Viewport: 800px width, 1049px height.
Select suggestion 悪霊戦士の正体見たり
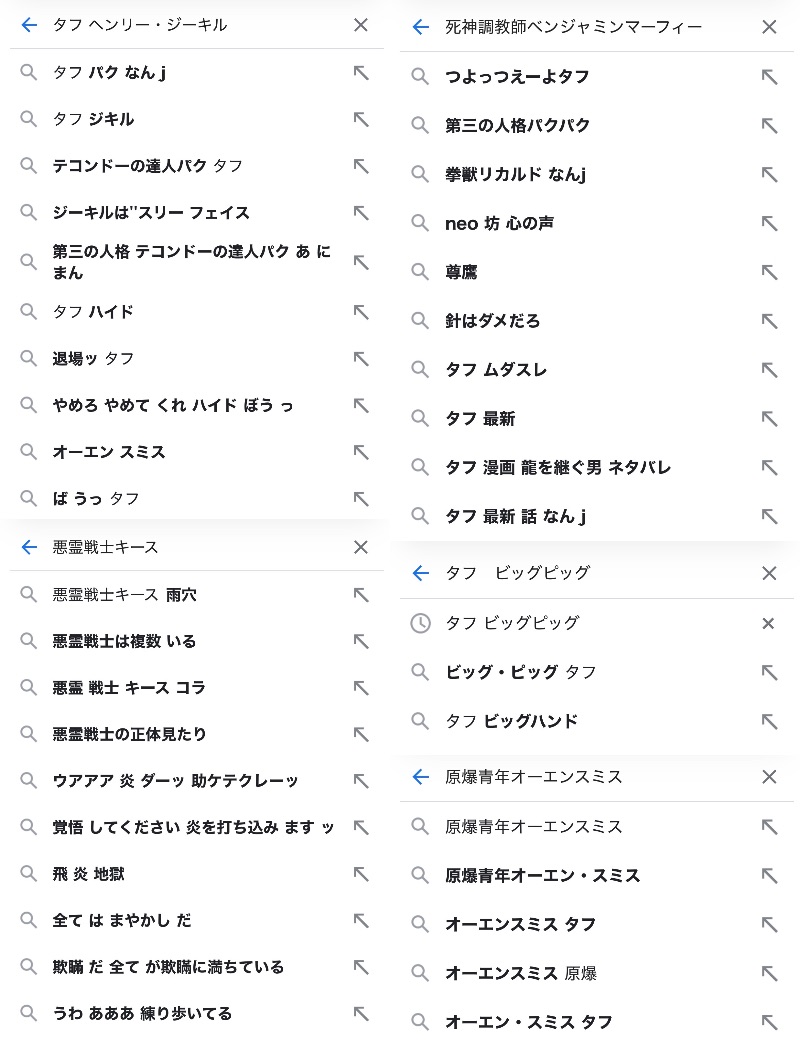click(x=130, y=734)
